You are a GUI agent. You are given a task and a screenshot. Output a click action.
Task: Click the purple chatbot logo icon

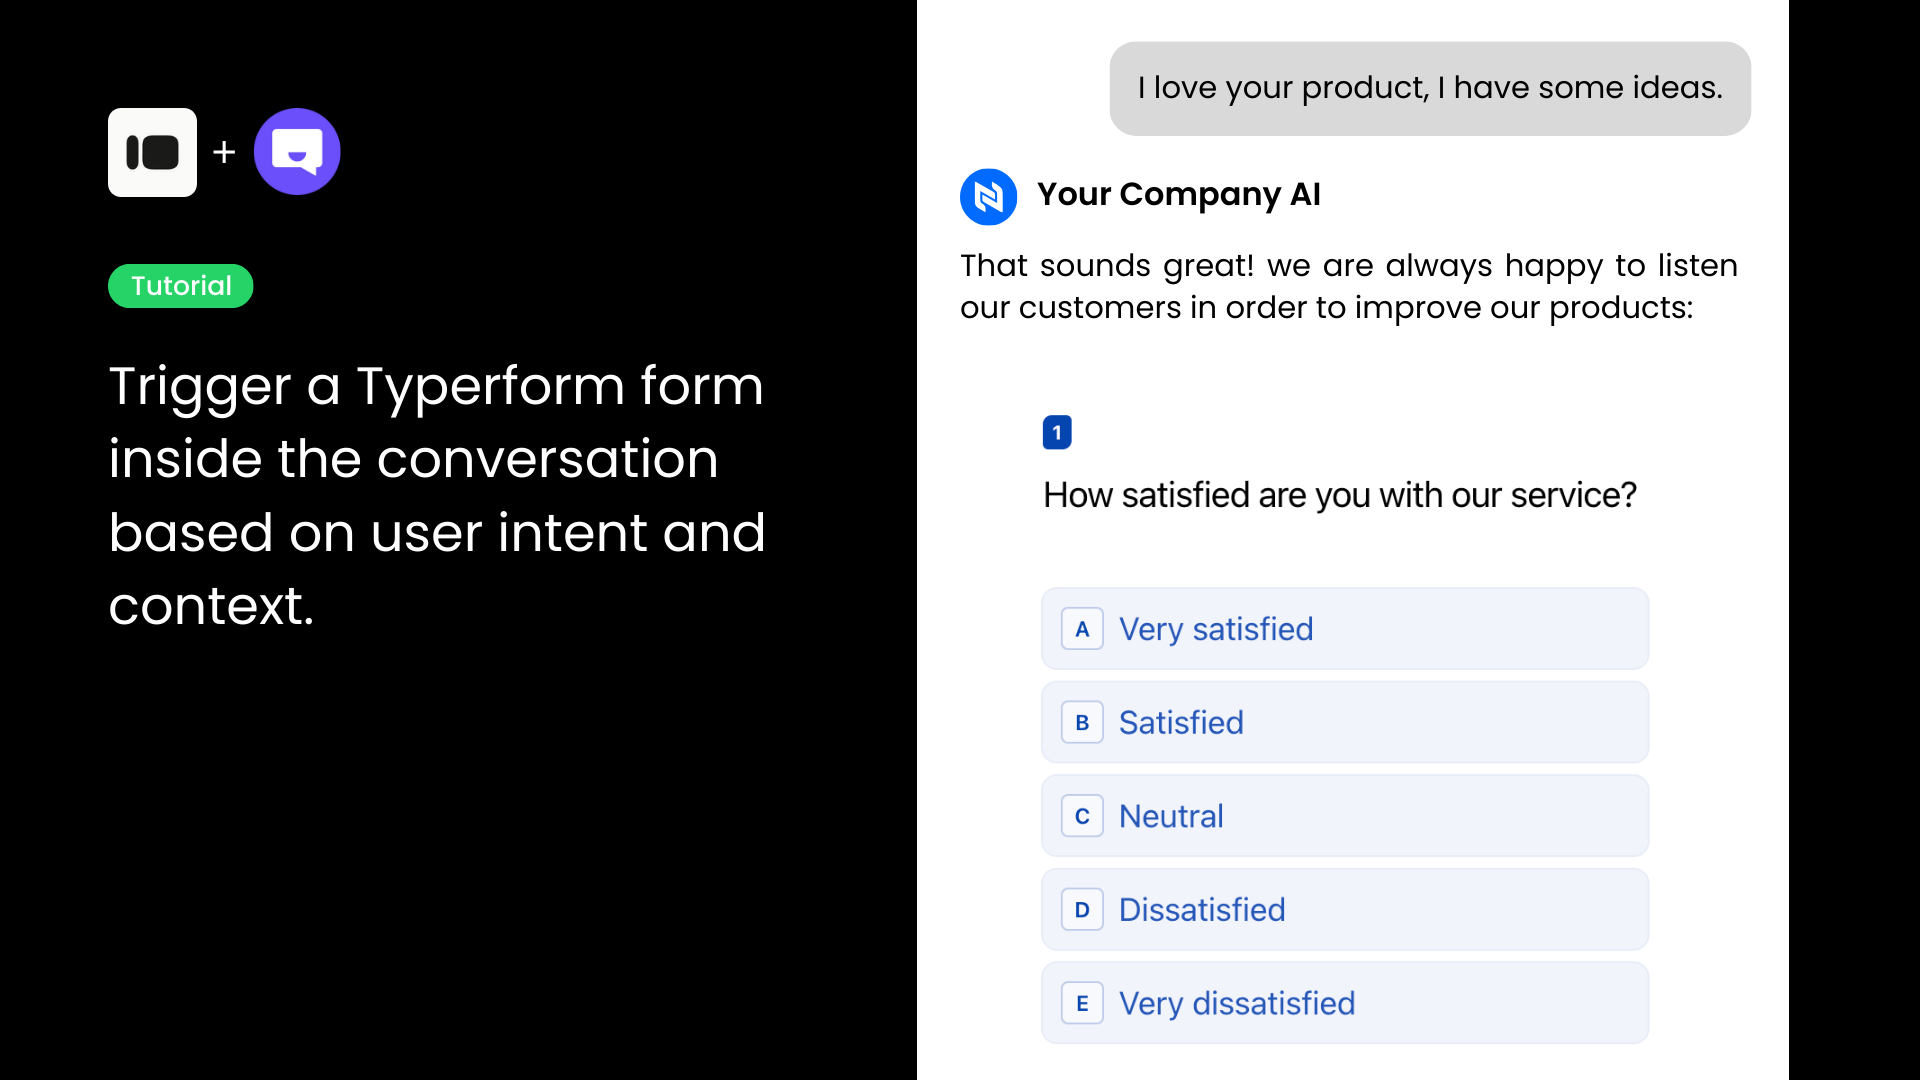(x=297, y=152)
